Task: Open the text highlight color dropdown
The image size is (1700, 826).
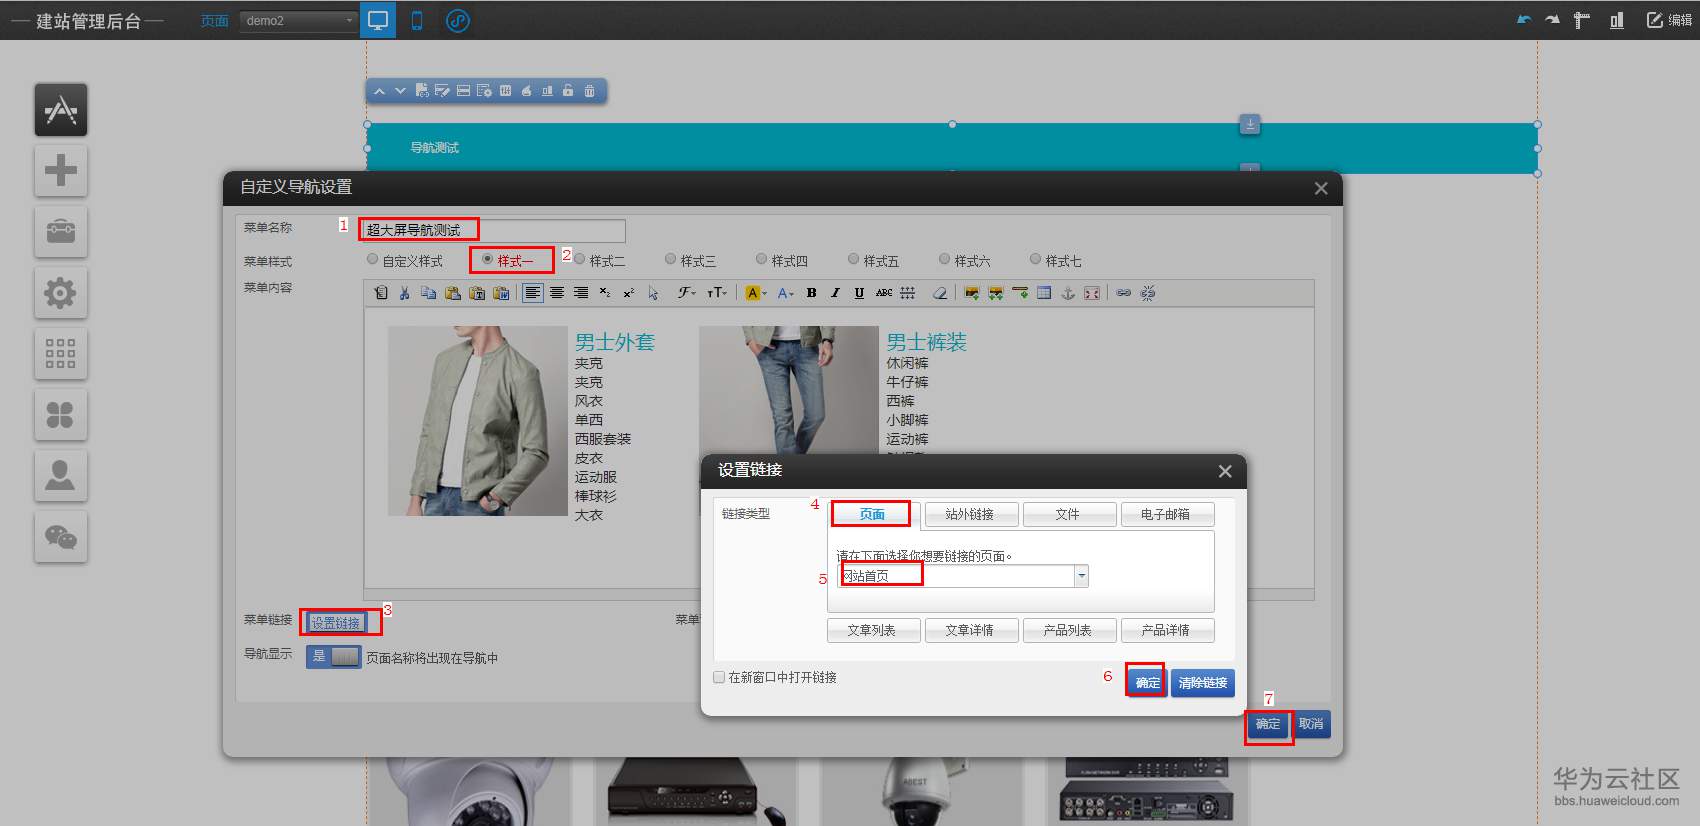Action: click(x=756, y=293)
